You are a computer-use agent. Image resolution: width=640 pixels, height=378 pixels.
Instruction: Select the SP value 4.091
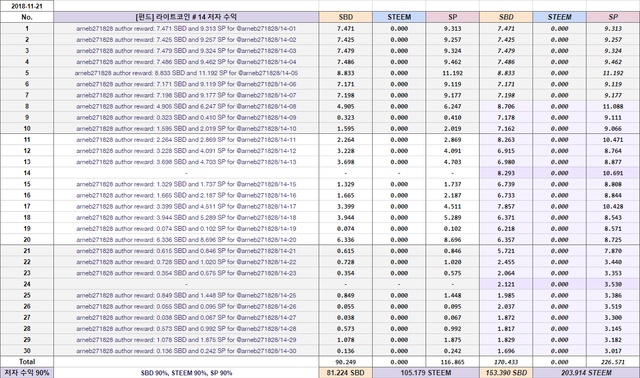coord(453,151)
